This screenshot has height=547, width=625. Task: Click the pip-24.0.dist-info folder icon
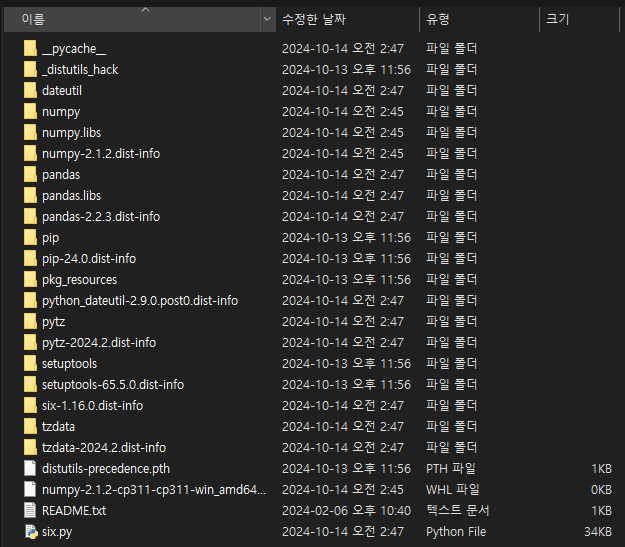(30, 258)
